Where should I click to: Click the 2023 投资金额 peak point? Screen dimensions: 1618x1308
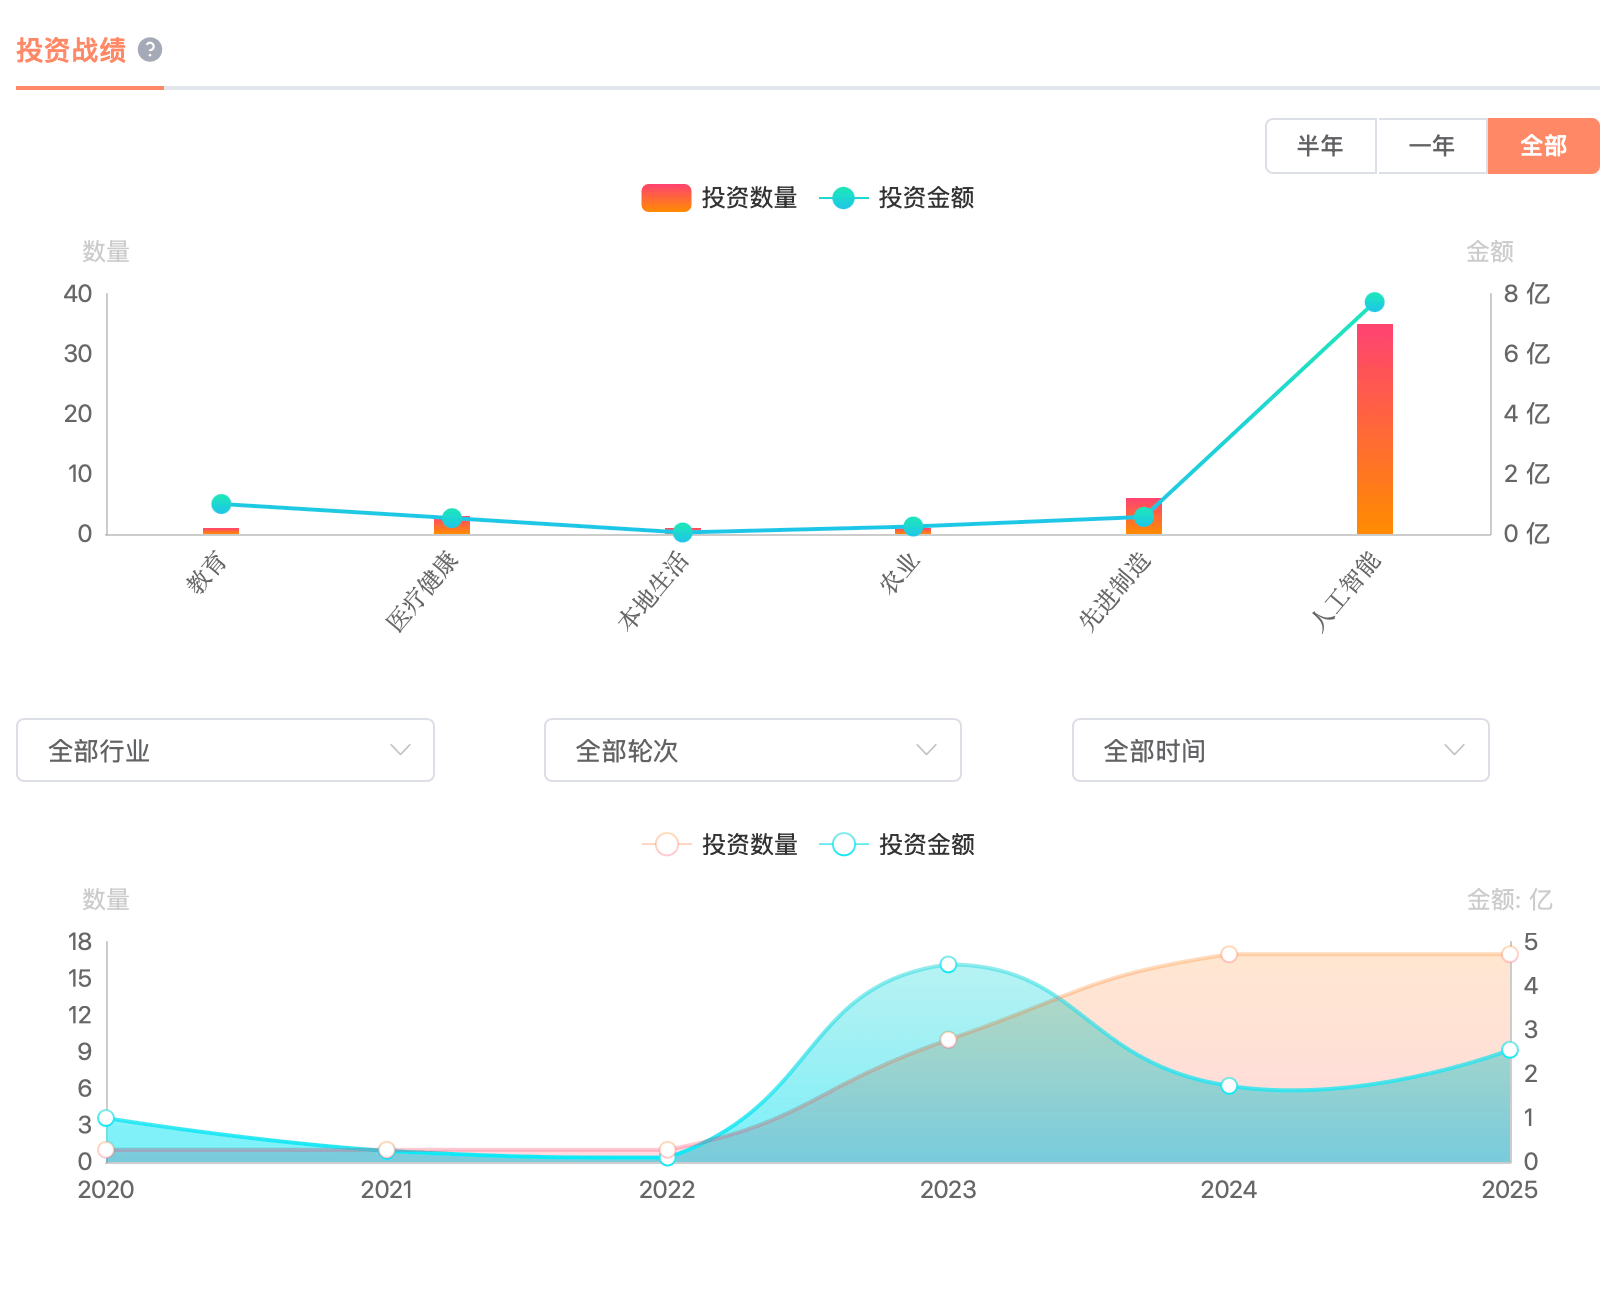[948, 965]
